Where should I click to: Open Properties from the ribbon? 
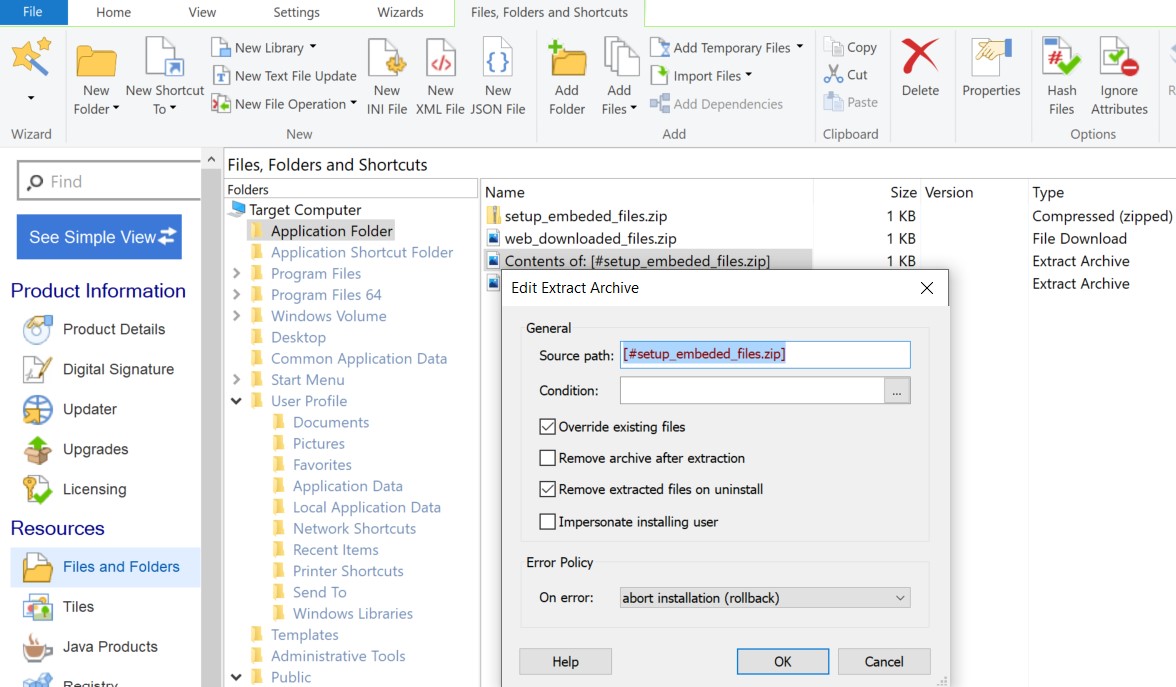coord(990,60)
